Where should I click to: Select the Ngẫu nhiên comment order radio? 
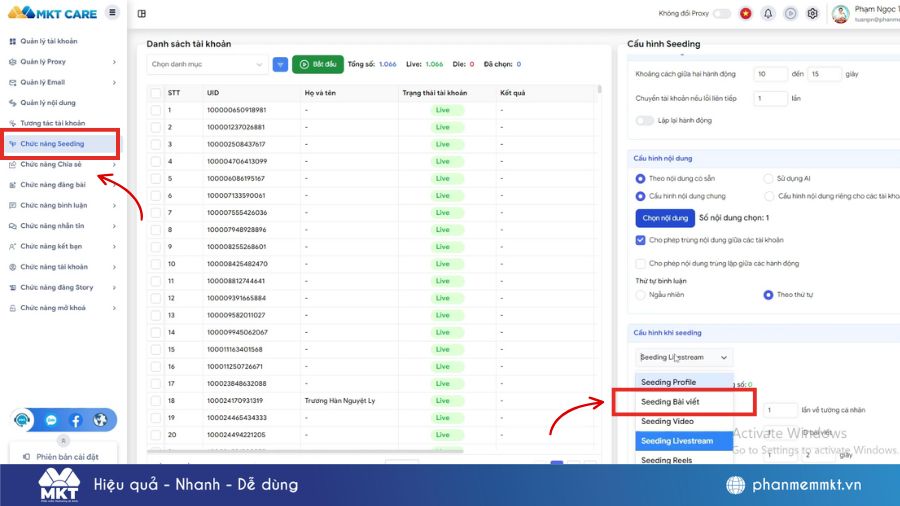coord(641,295)
